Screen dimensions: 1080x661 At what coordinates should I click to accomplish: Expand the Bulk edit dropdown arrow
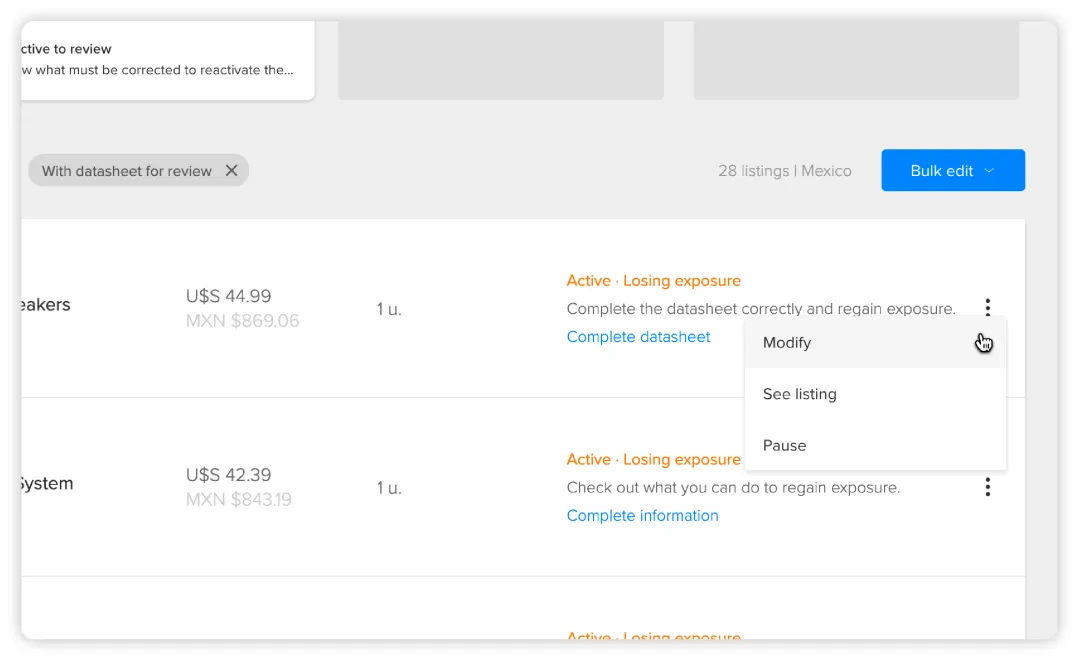[x=989, y=171]
